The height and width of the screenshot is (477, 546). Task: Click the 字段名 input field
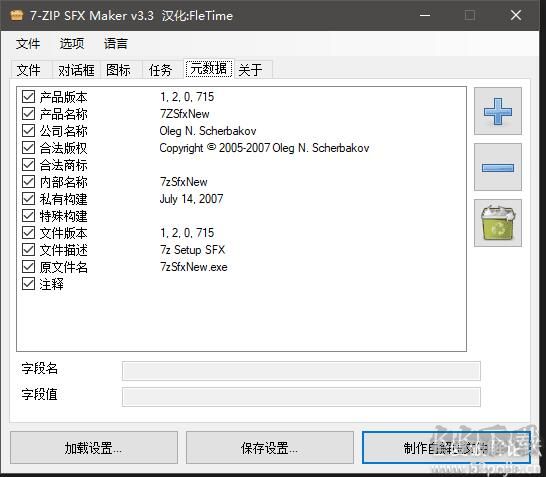pos(301,371)
